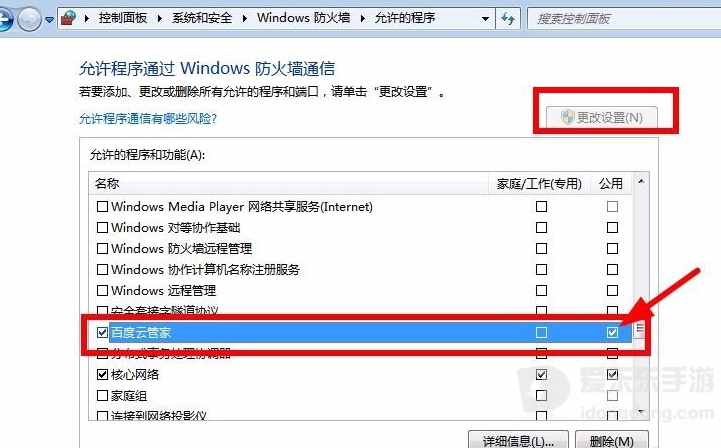Toggle 核心网络 家庭/工作(专用) checkbox

click(x=542, y=374)
